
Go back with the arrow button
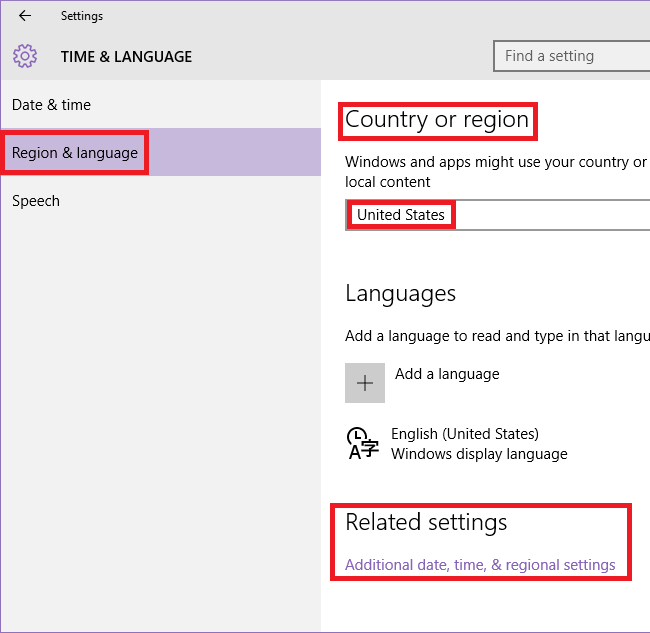[25, 16]
